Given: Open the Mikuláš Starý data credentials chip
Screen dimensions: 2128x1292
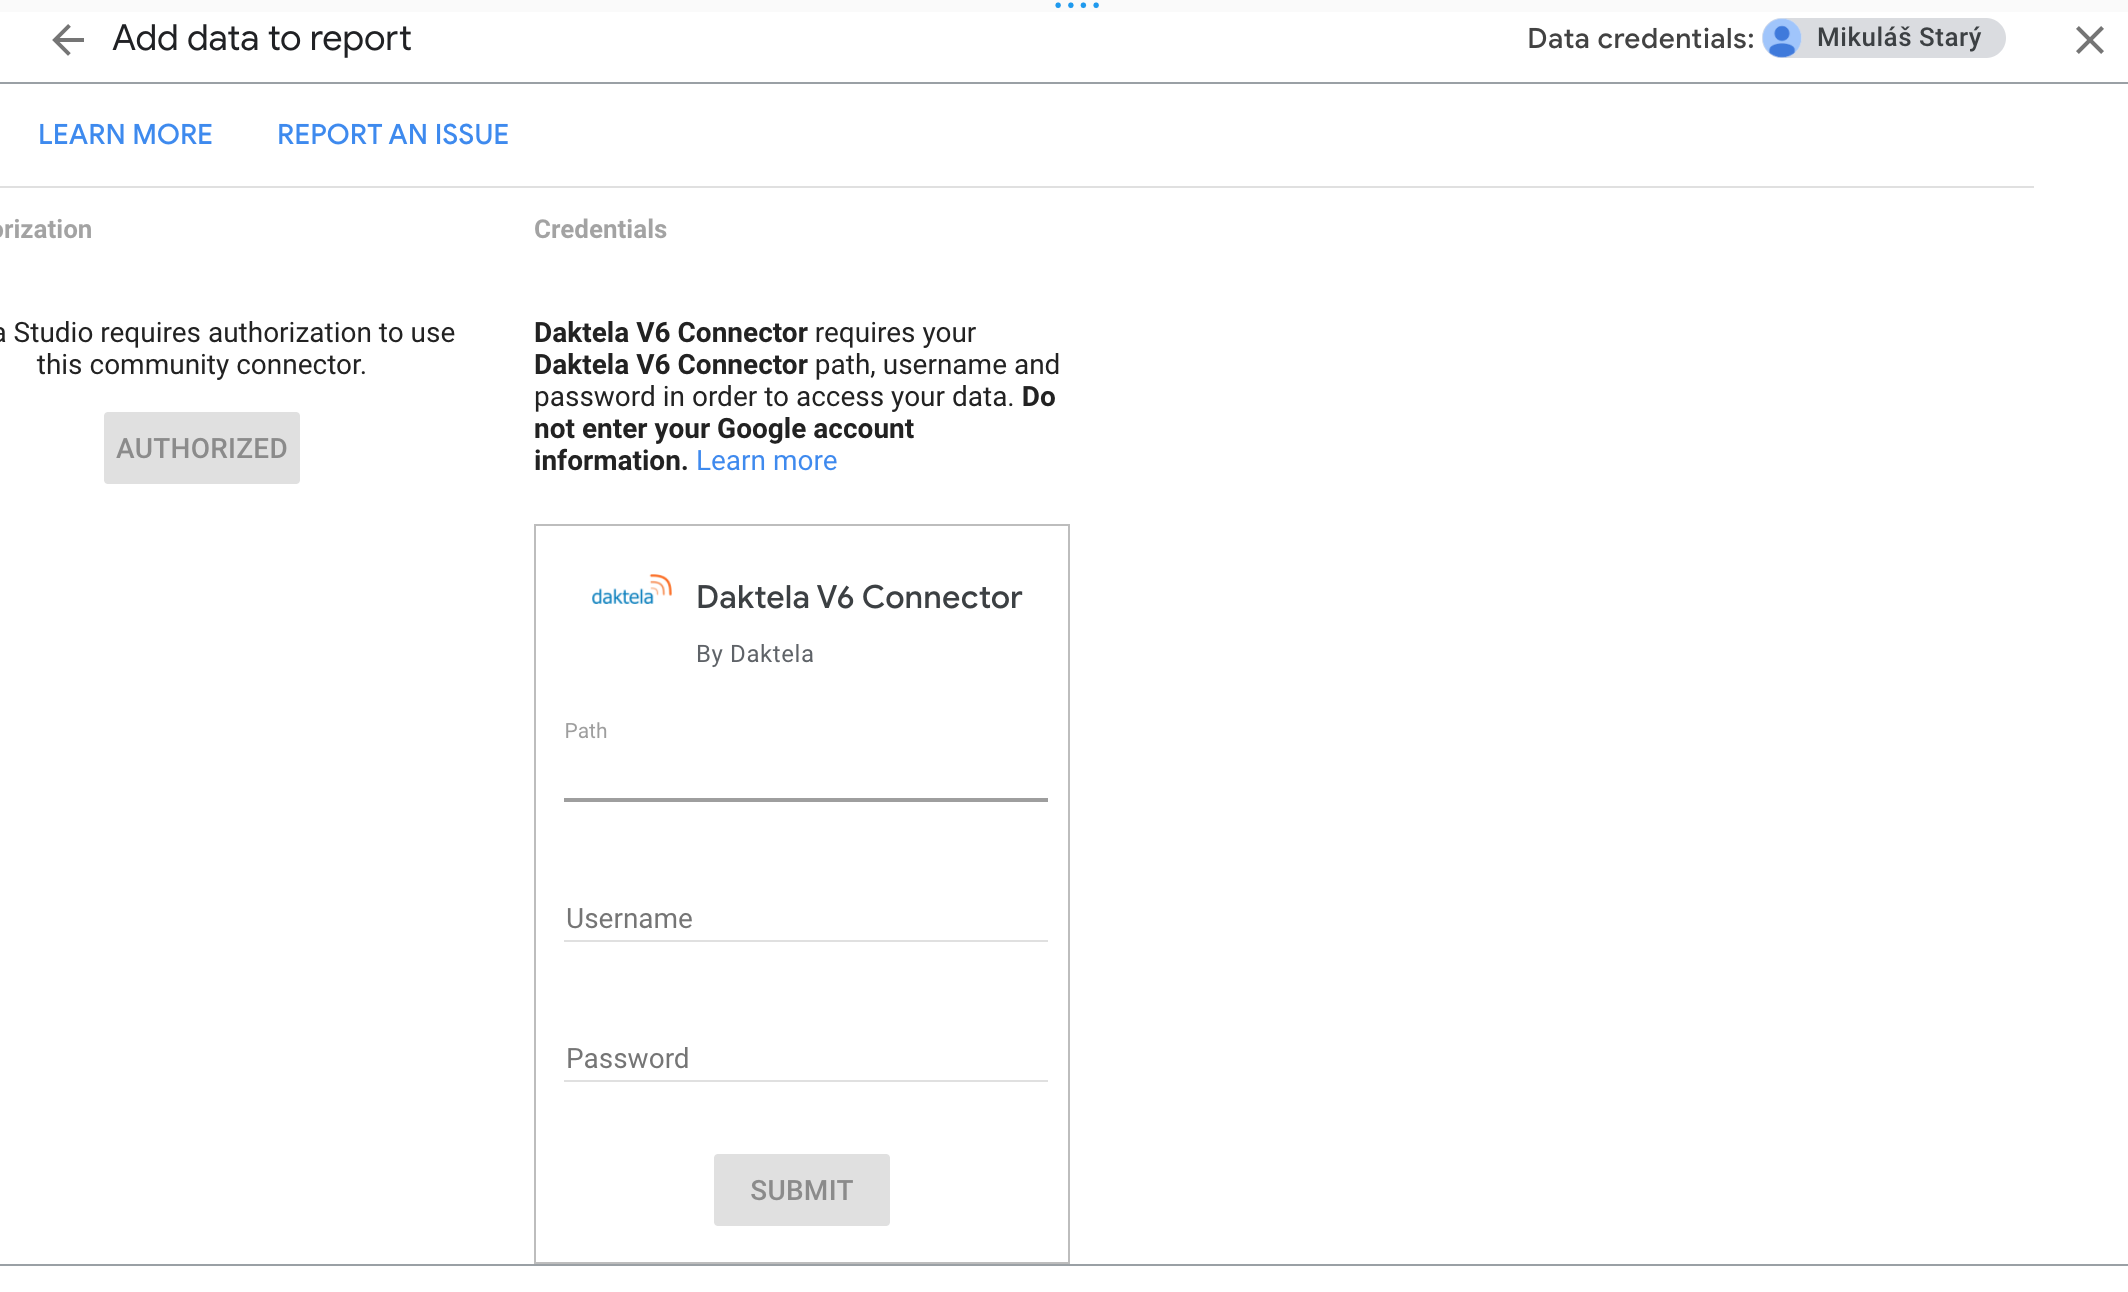Looking at the screenshot, I should tap(1883, 39).
